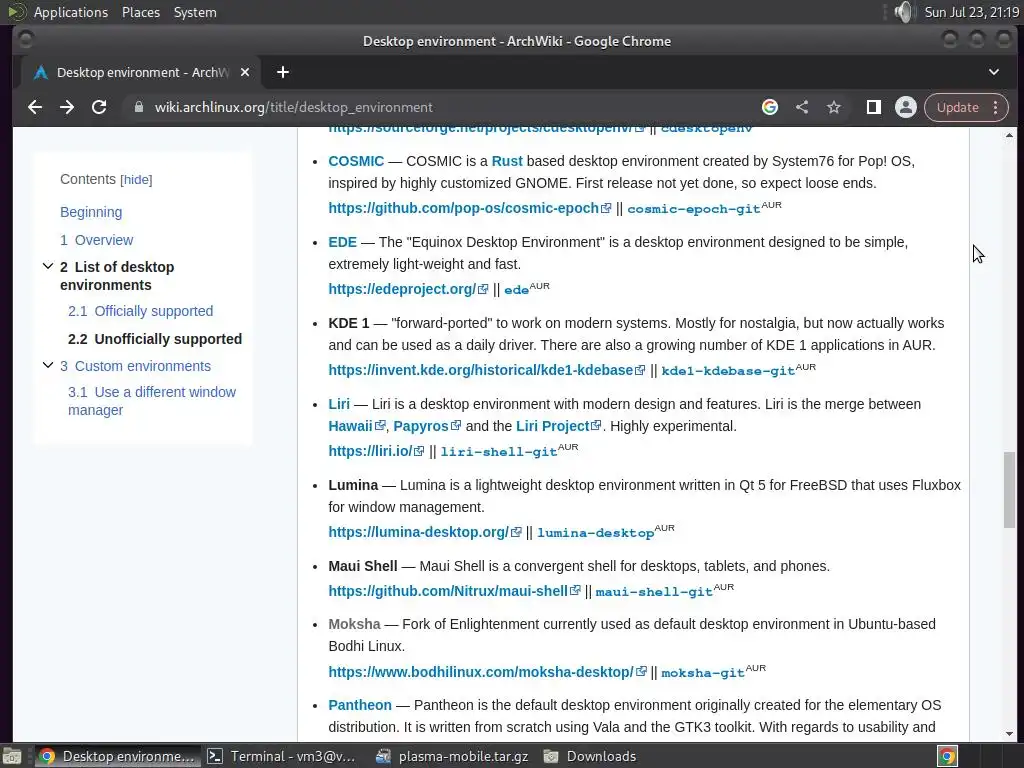Hide the Contents sidebar

(x=136, y=180)
